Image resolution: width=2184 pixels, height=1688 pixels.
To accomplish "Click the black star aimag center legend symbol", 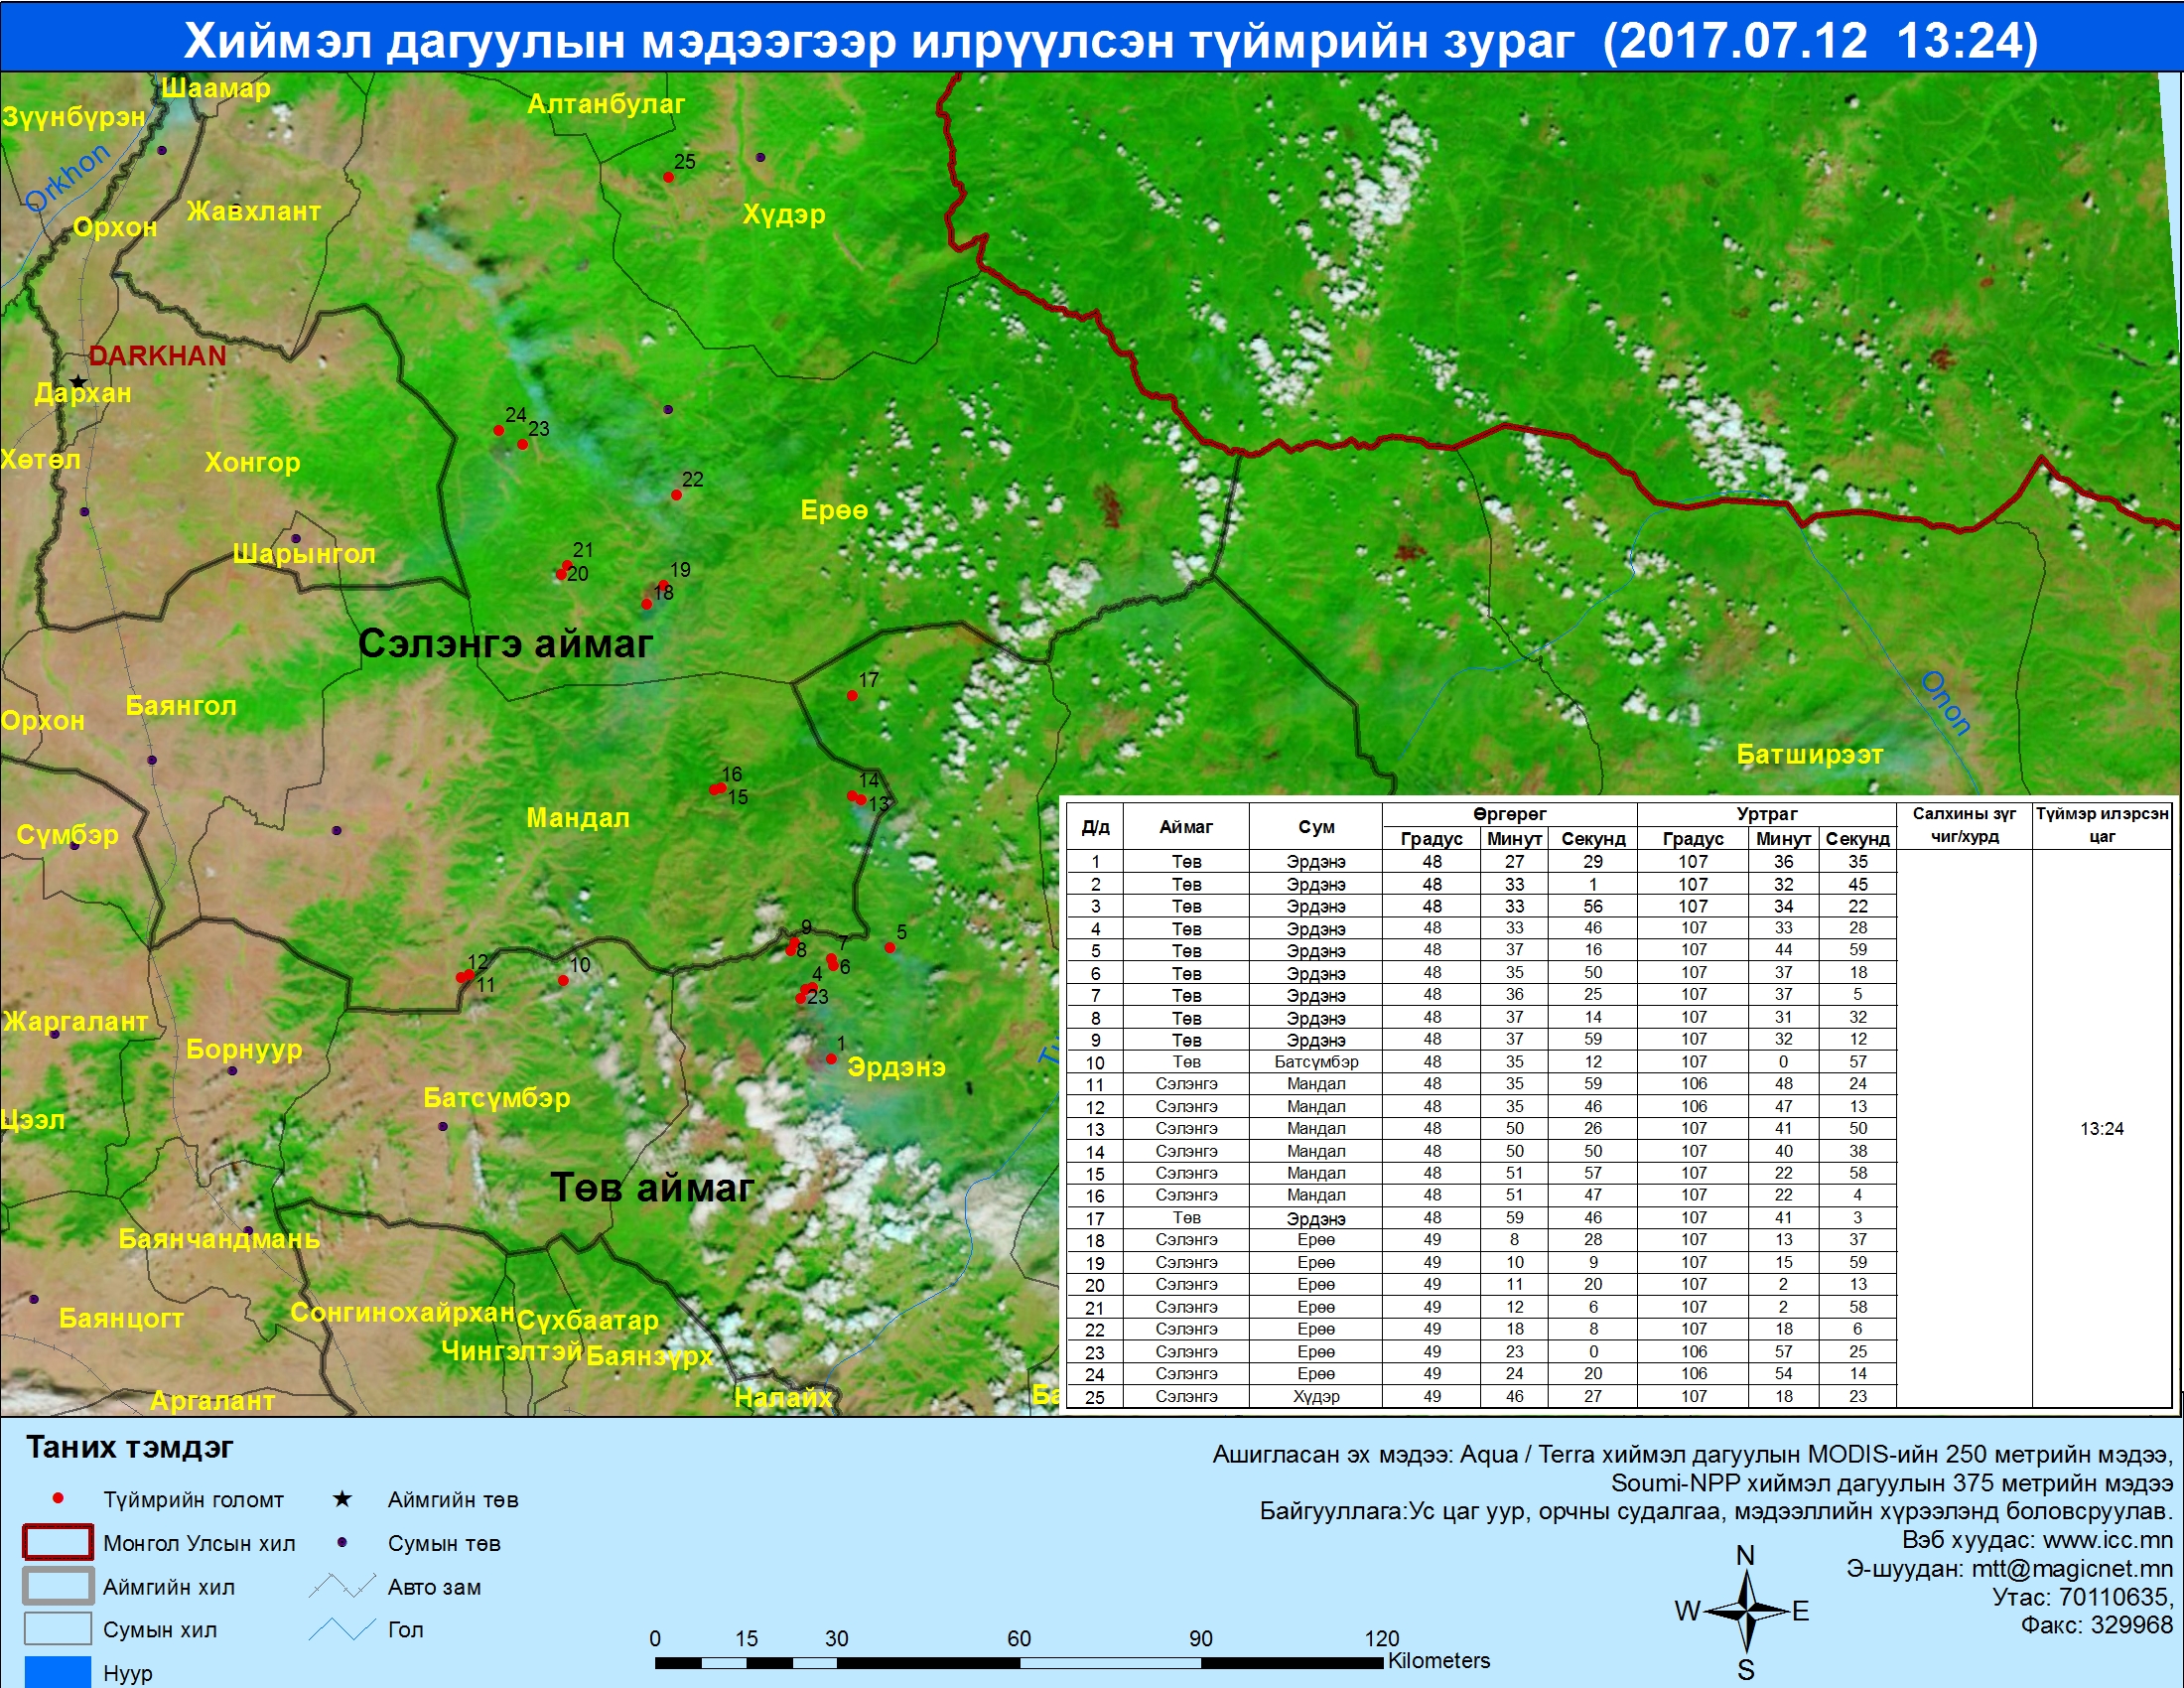I will [x=342, y=1498].
